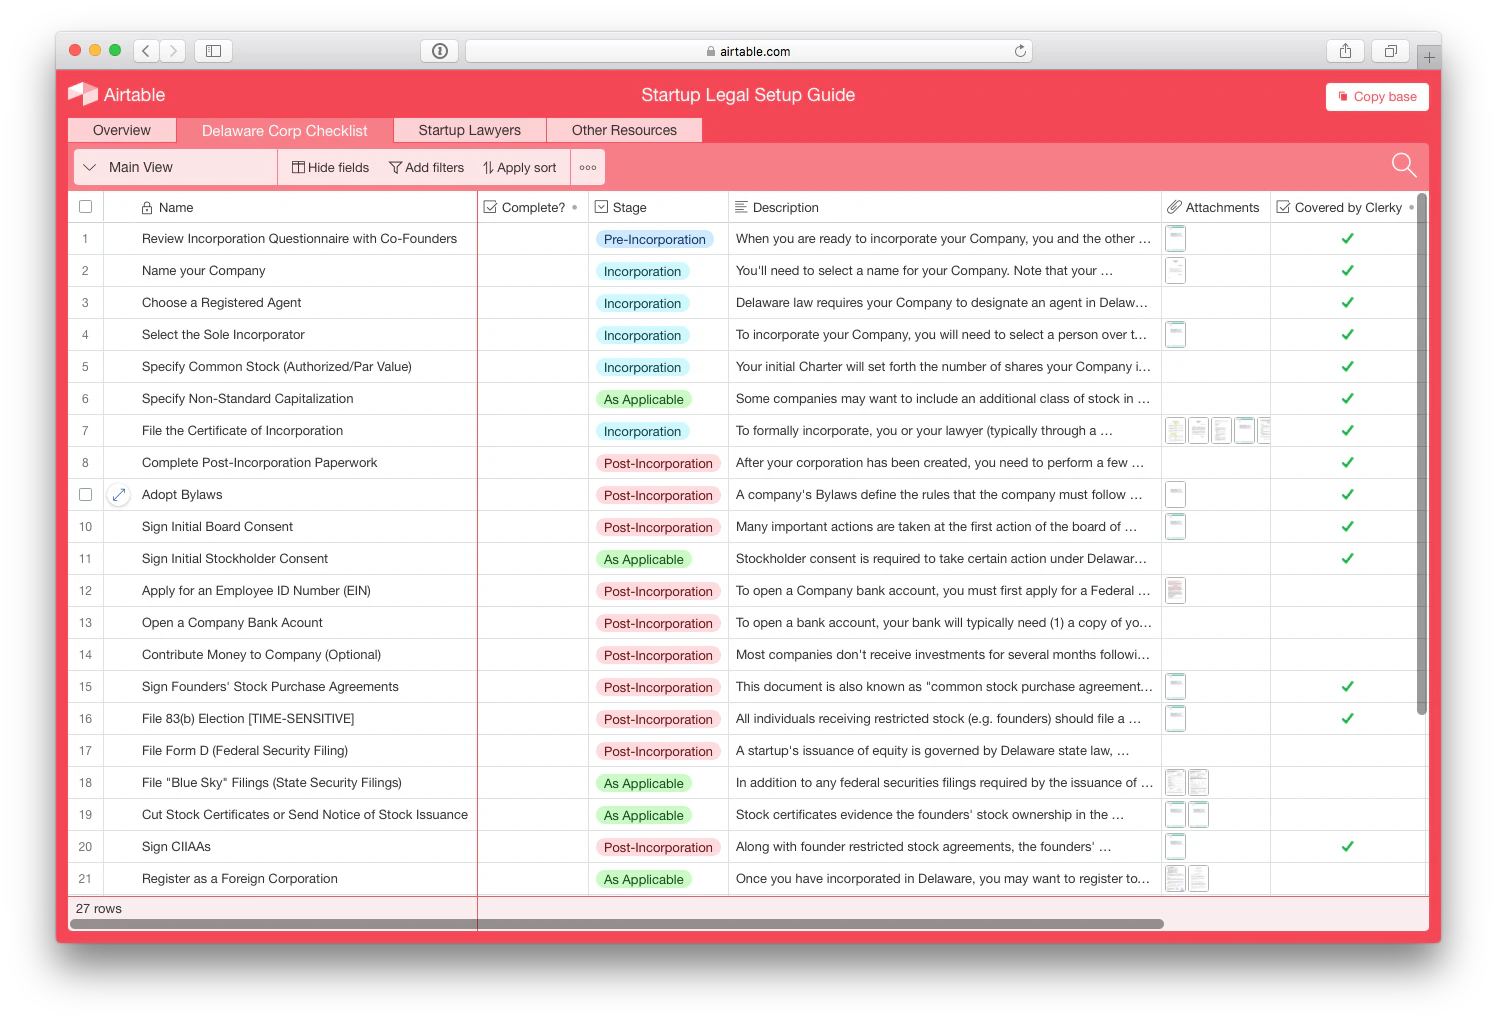This screenshot has height=1023, width=1497.
Task: Toggle Complete for Review Incorporation Questionnaire row
Action: (533, 238)
